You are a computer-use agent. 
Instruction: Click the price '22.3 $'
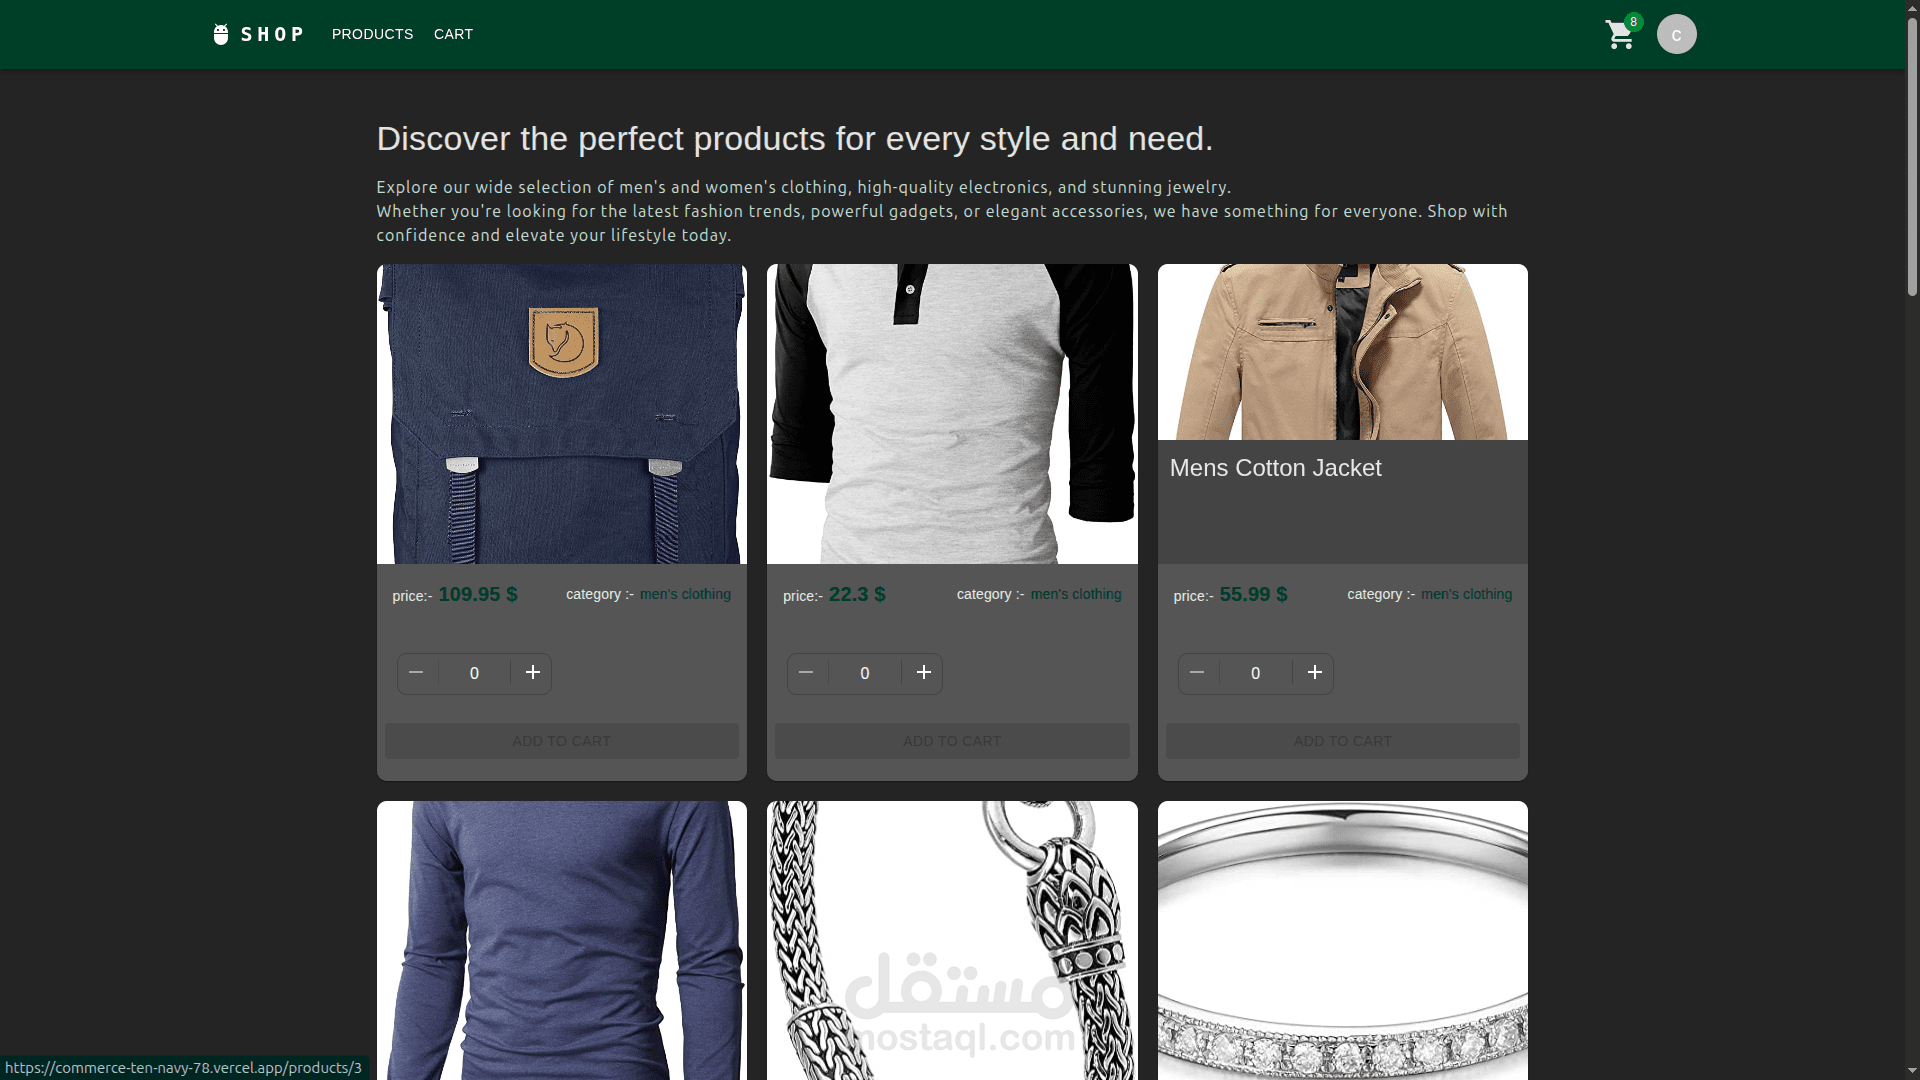(x=857, y=594)
